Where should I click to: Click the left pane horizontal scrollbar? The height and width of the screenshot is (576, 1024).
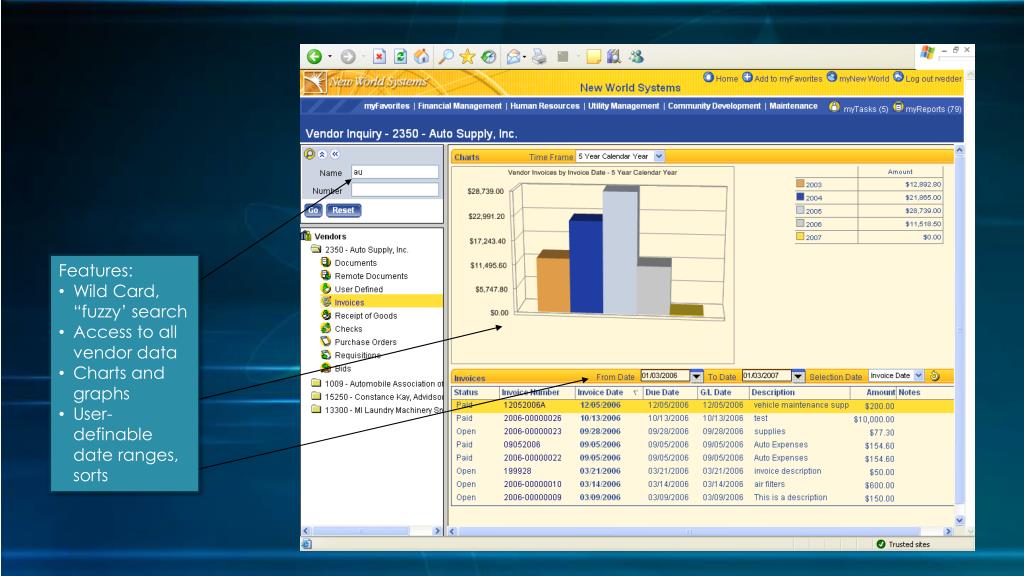pos(372,531)
